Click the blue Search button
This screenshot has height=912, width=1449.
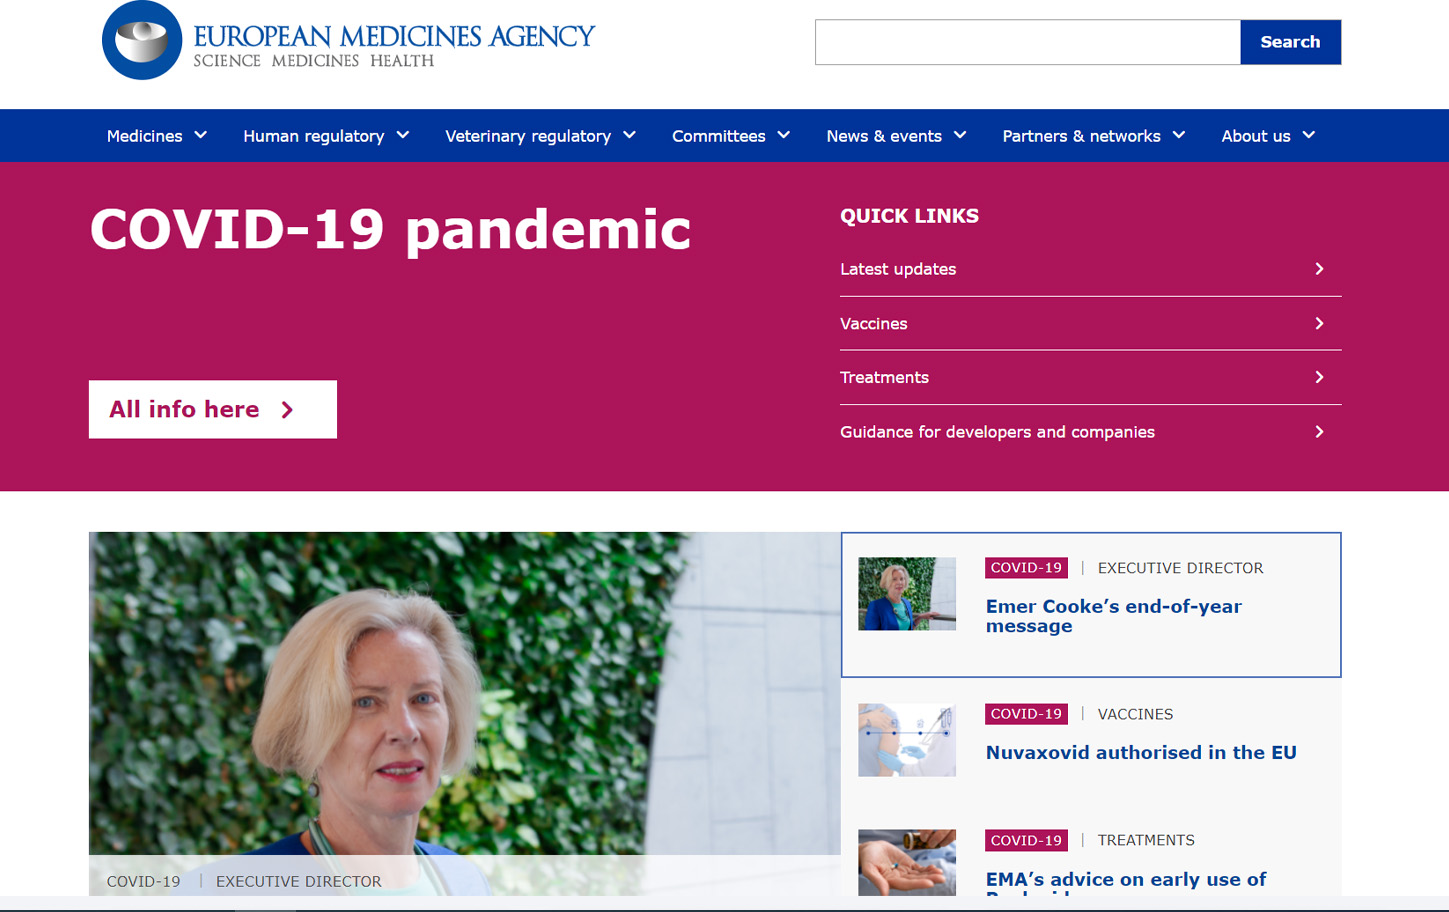[x=1290, y=42]
